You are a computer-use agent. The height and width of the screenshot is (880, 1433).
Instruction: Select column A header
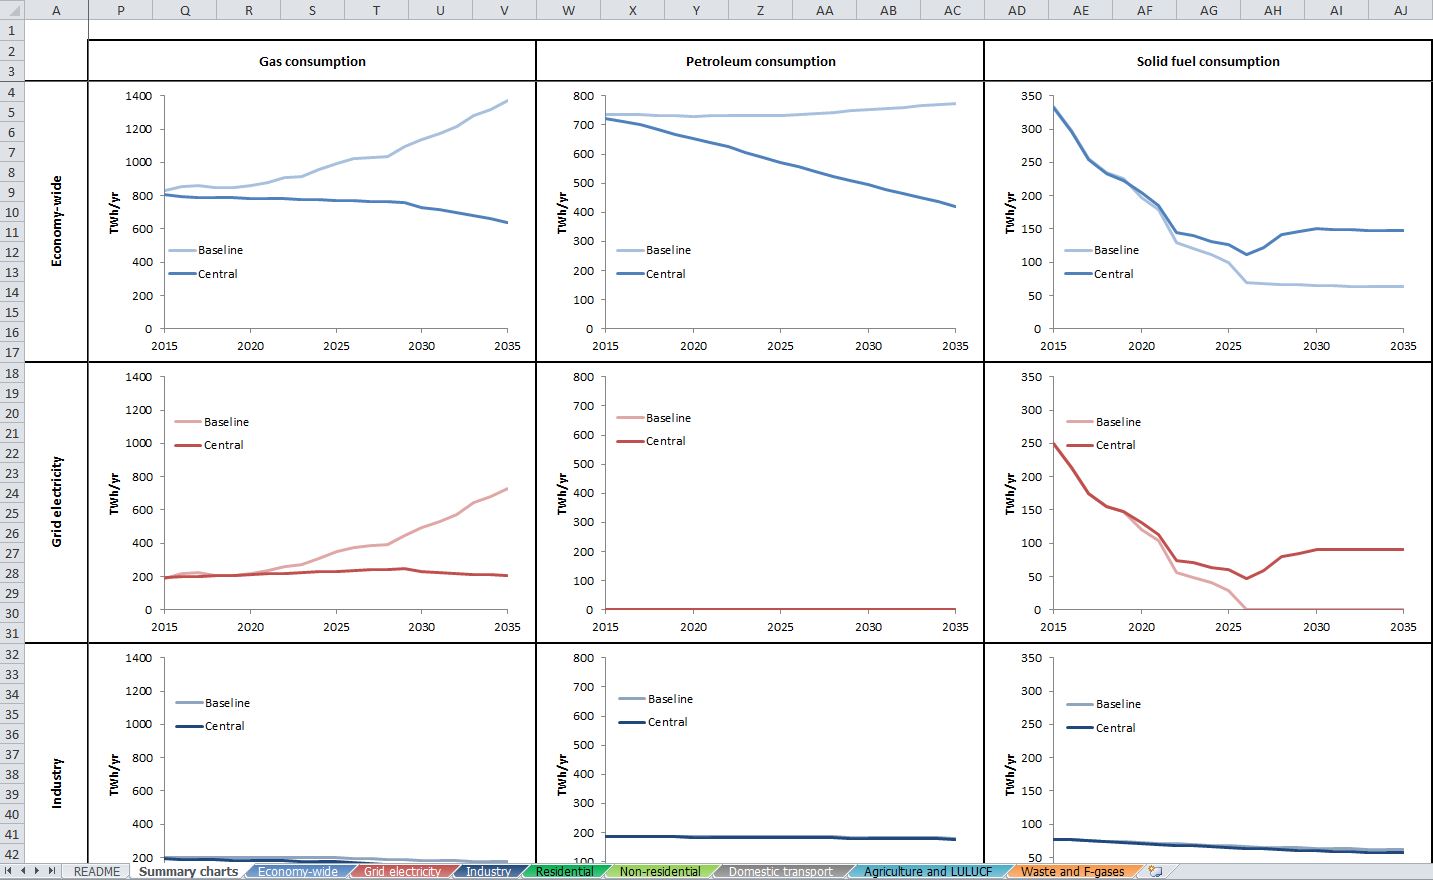click(x=56, y=10)
